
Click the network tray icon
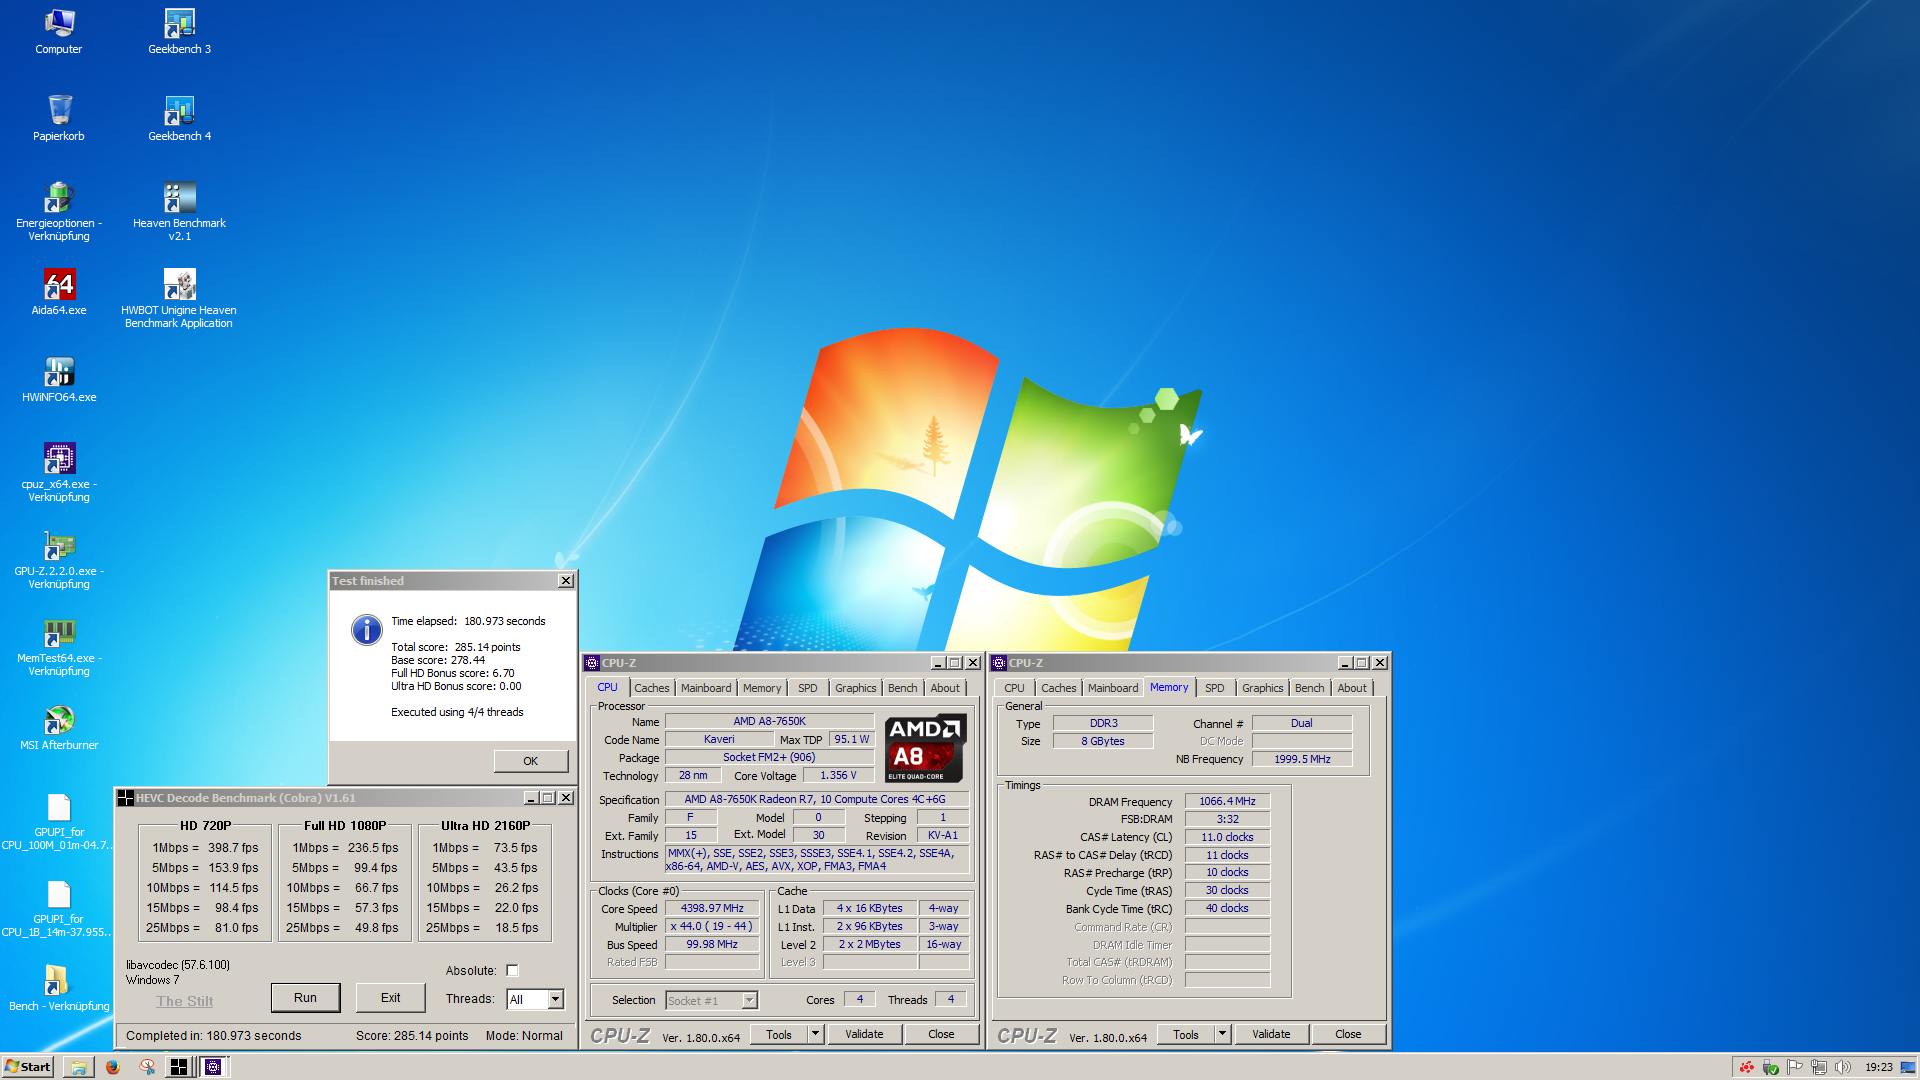pos(1818,1067)
